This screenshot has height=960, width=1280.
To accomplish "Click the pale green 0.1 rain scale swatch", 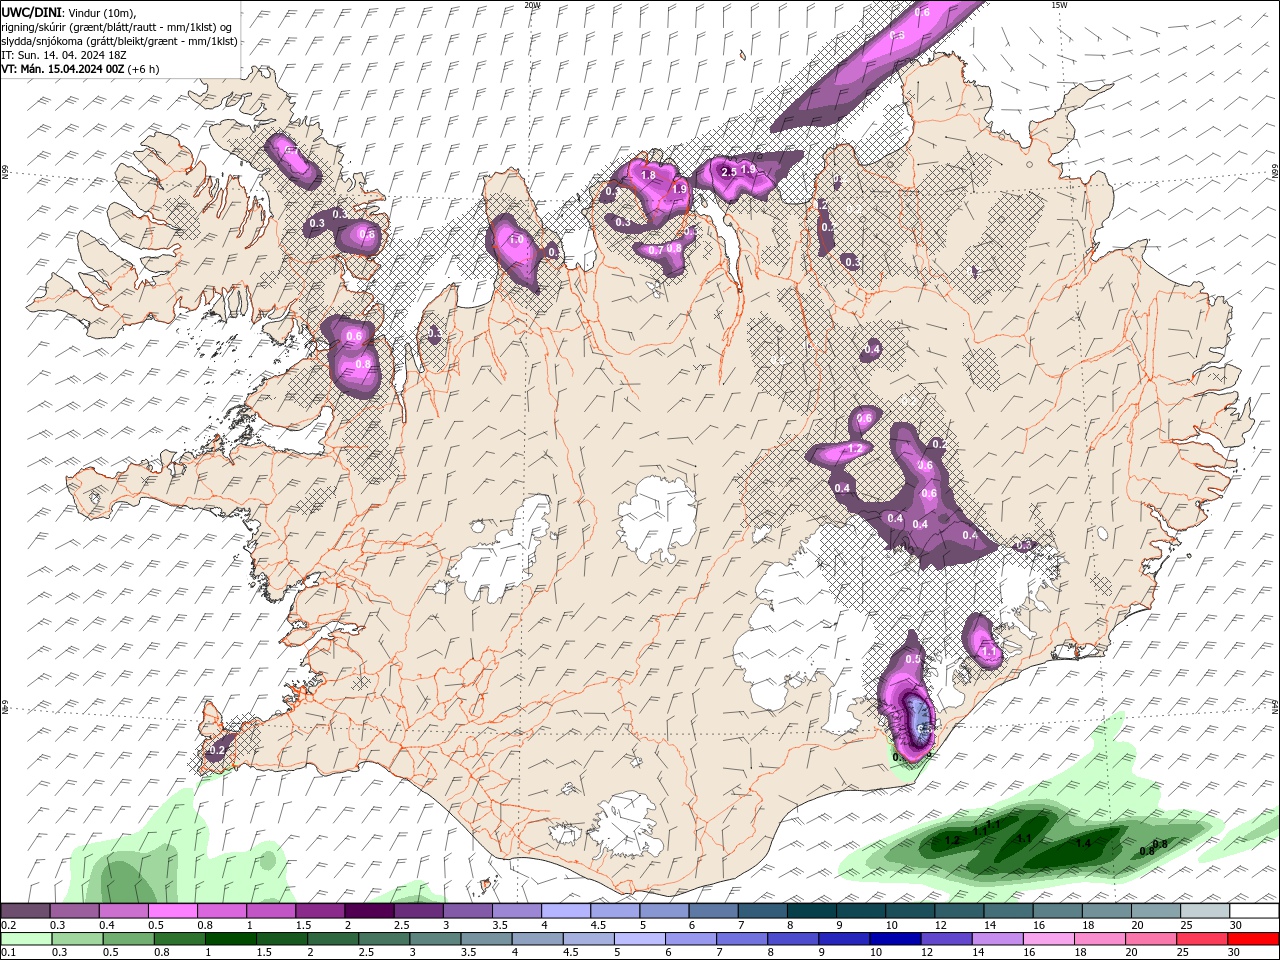I will [x=26, y=939].
